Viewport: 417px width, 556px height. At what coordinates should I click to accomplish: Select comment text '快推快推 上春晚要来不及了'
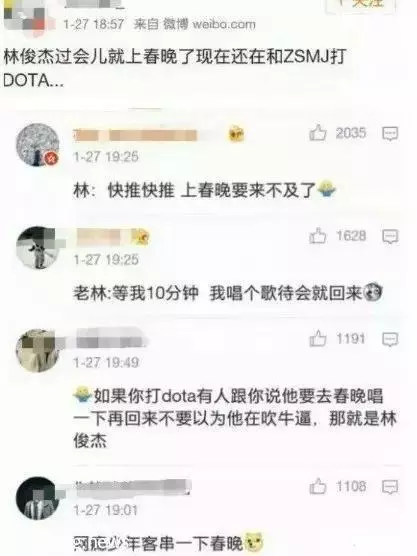[212, 191]
